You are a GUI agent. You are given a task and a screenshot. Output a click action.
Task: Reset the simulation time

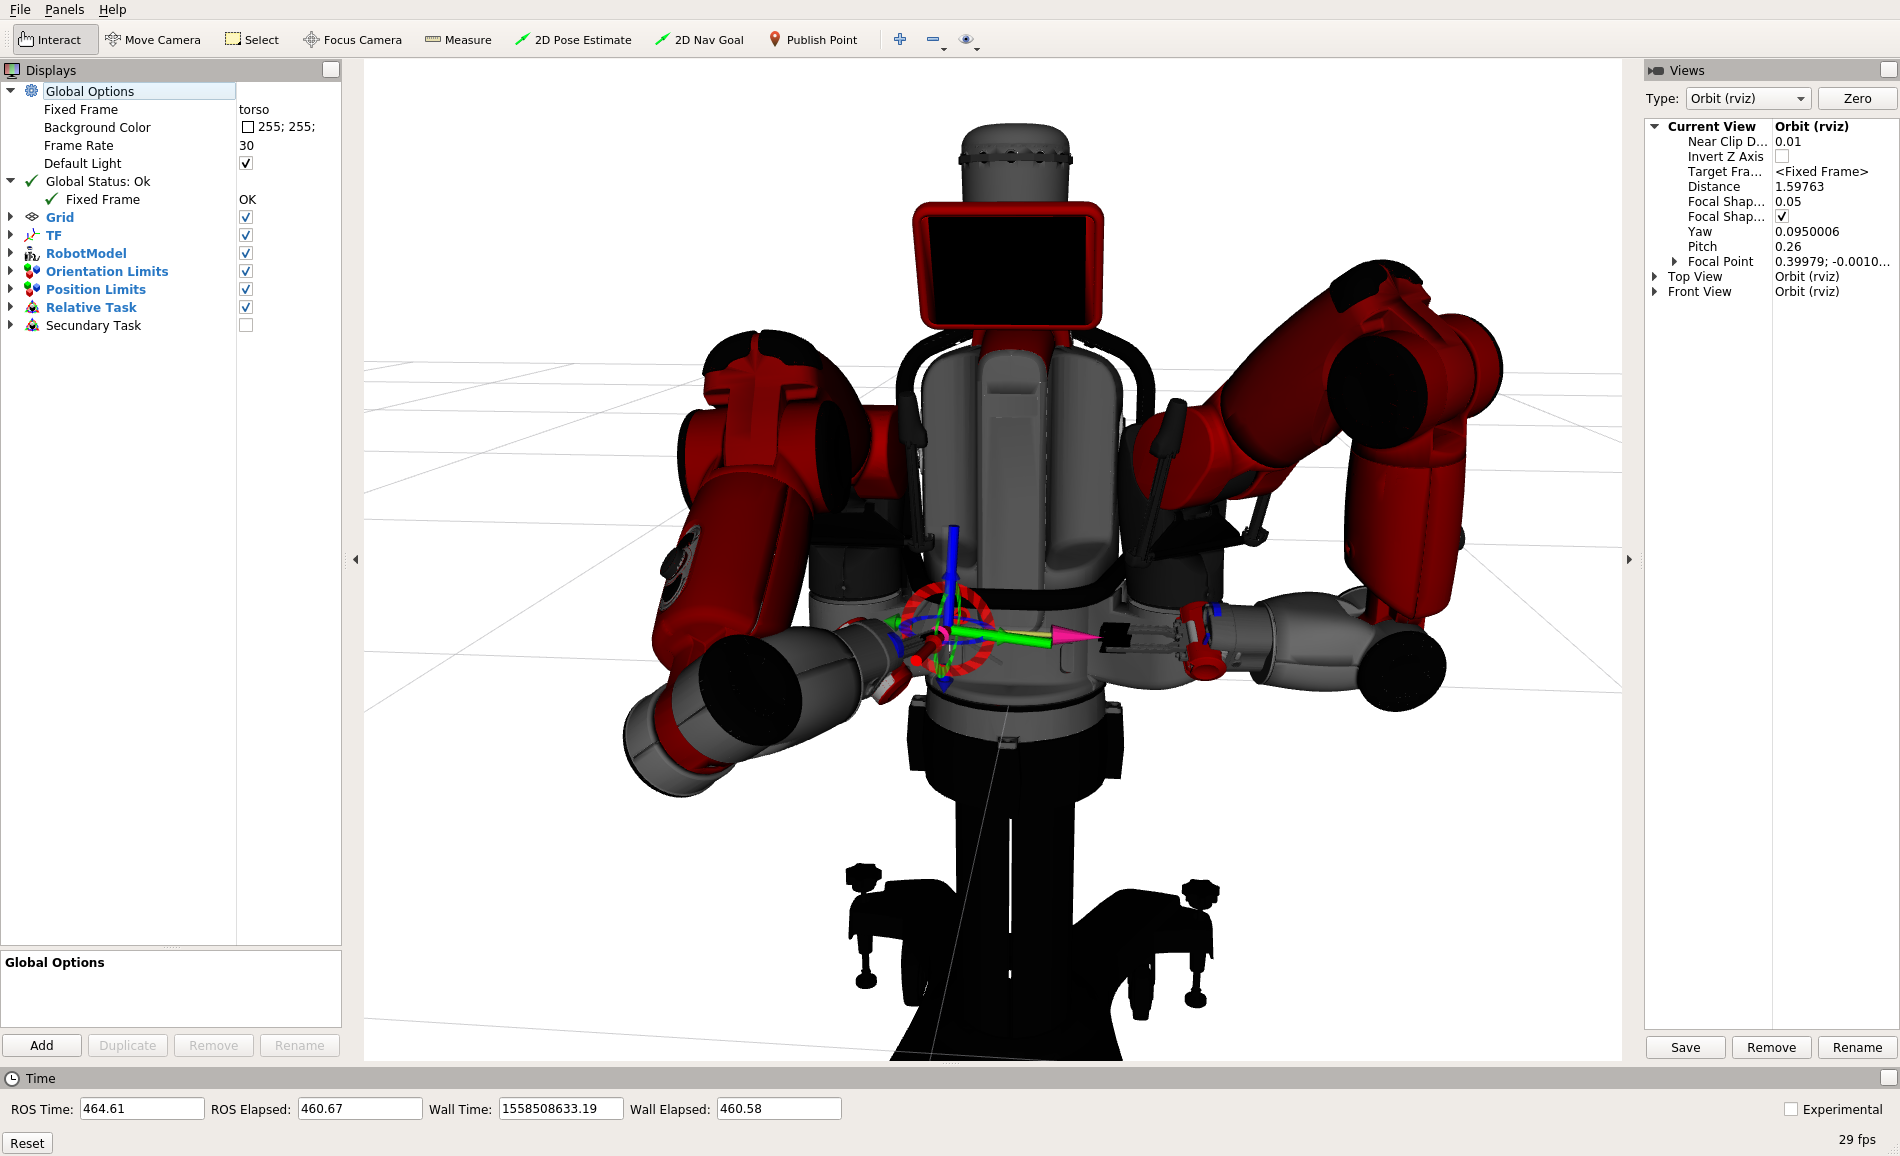27,1143
